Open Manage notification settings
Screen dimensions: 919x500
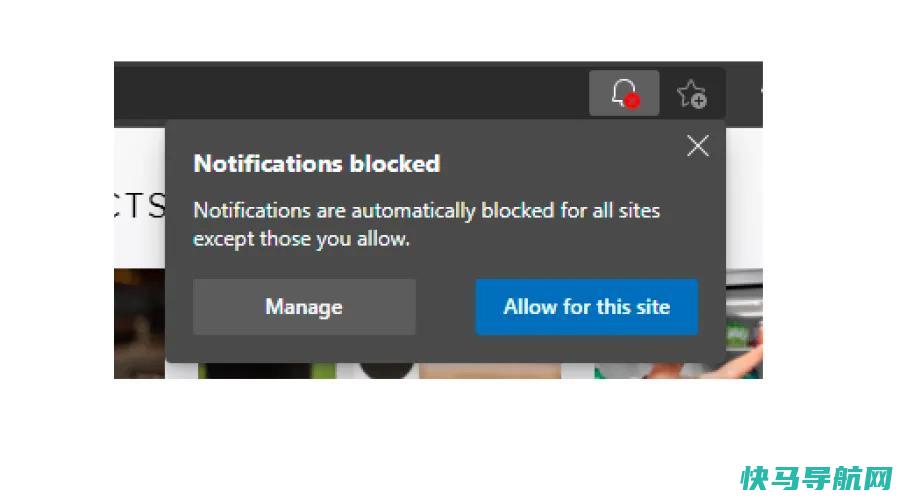(x=304, y=307)
